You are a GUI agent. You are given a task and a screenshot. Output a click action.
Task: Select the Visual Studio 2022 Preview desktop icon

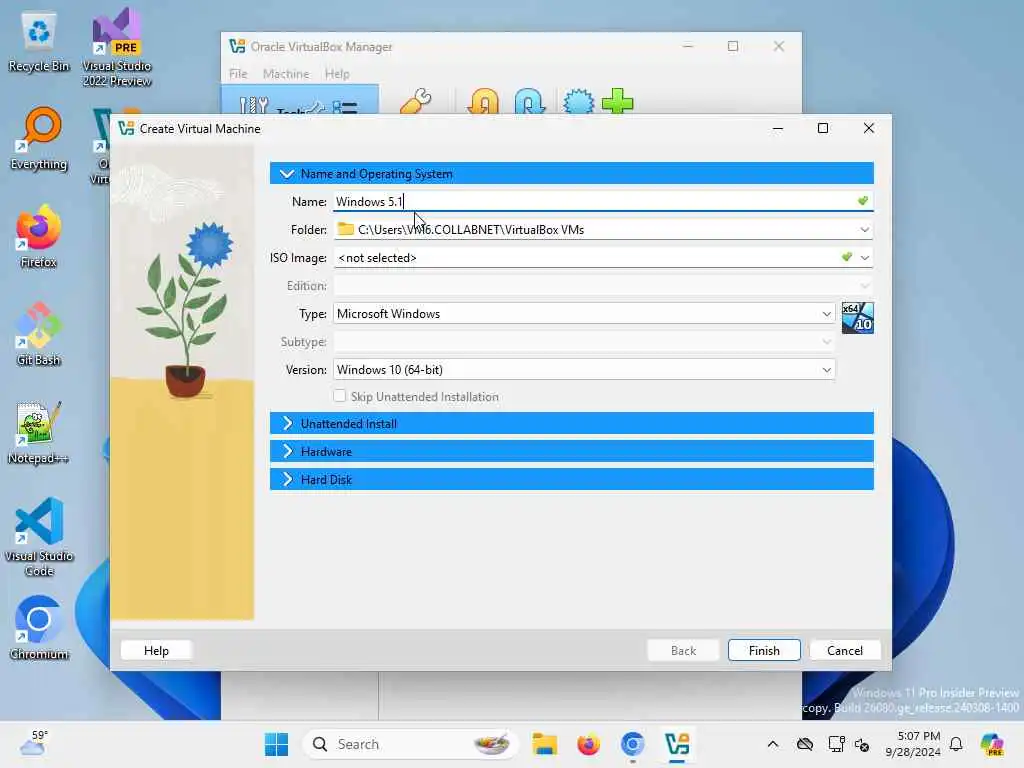[117, 47]
